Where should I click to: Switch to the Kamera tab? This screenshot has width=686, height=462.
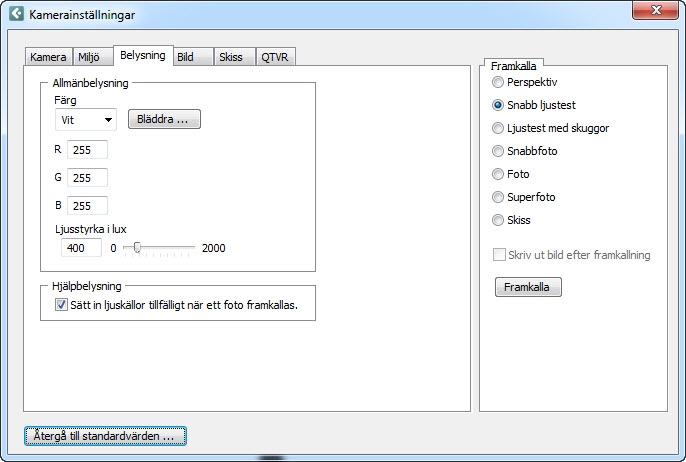[x=48, y=58]
